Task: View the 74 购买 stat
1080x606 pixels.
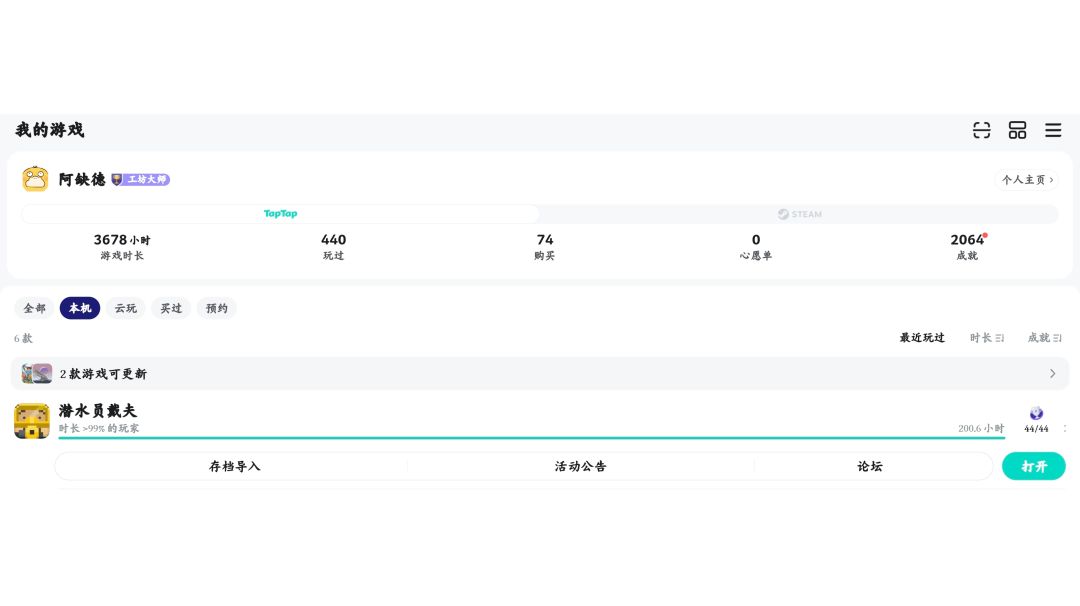Action: (x=545, y=247)
